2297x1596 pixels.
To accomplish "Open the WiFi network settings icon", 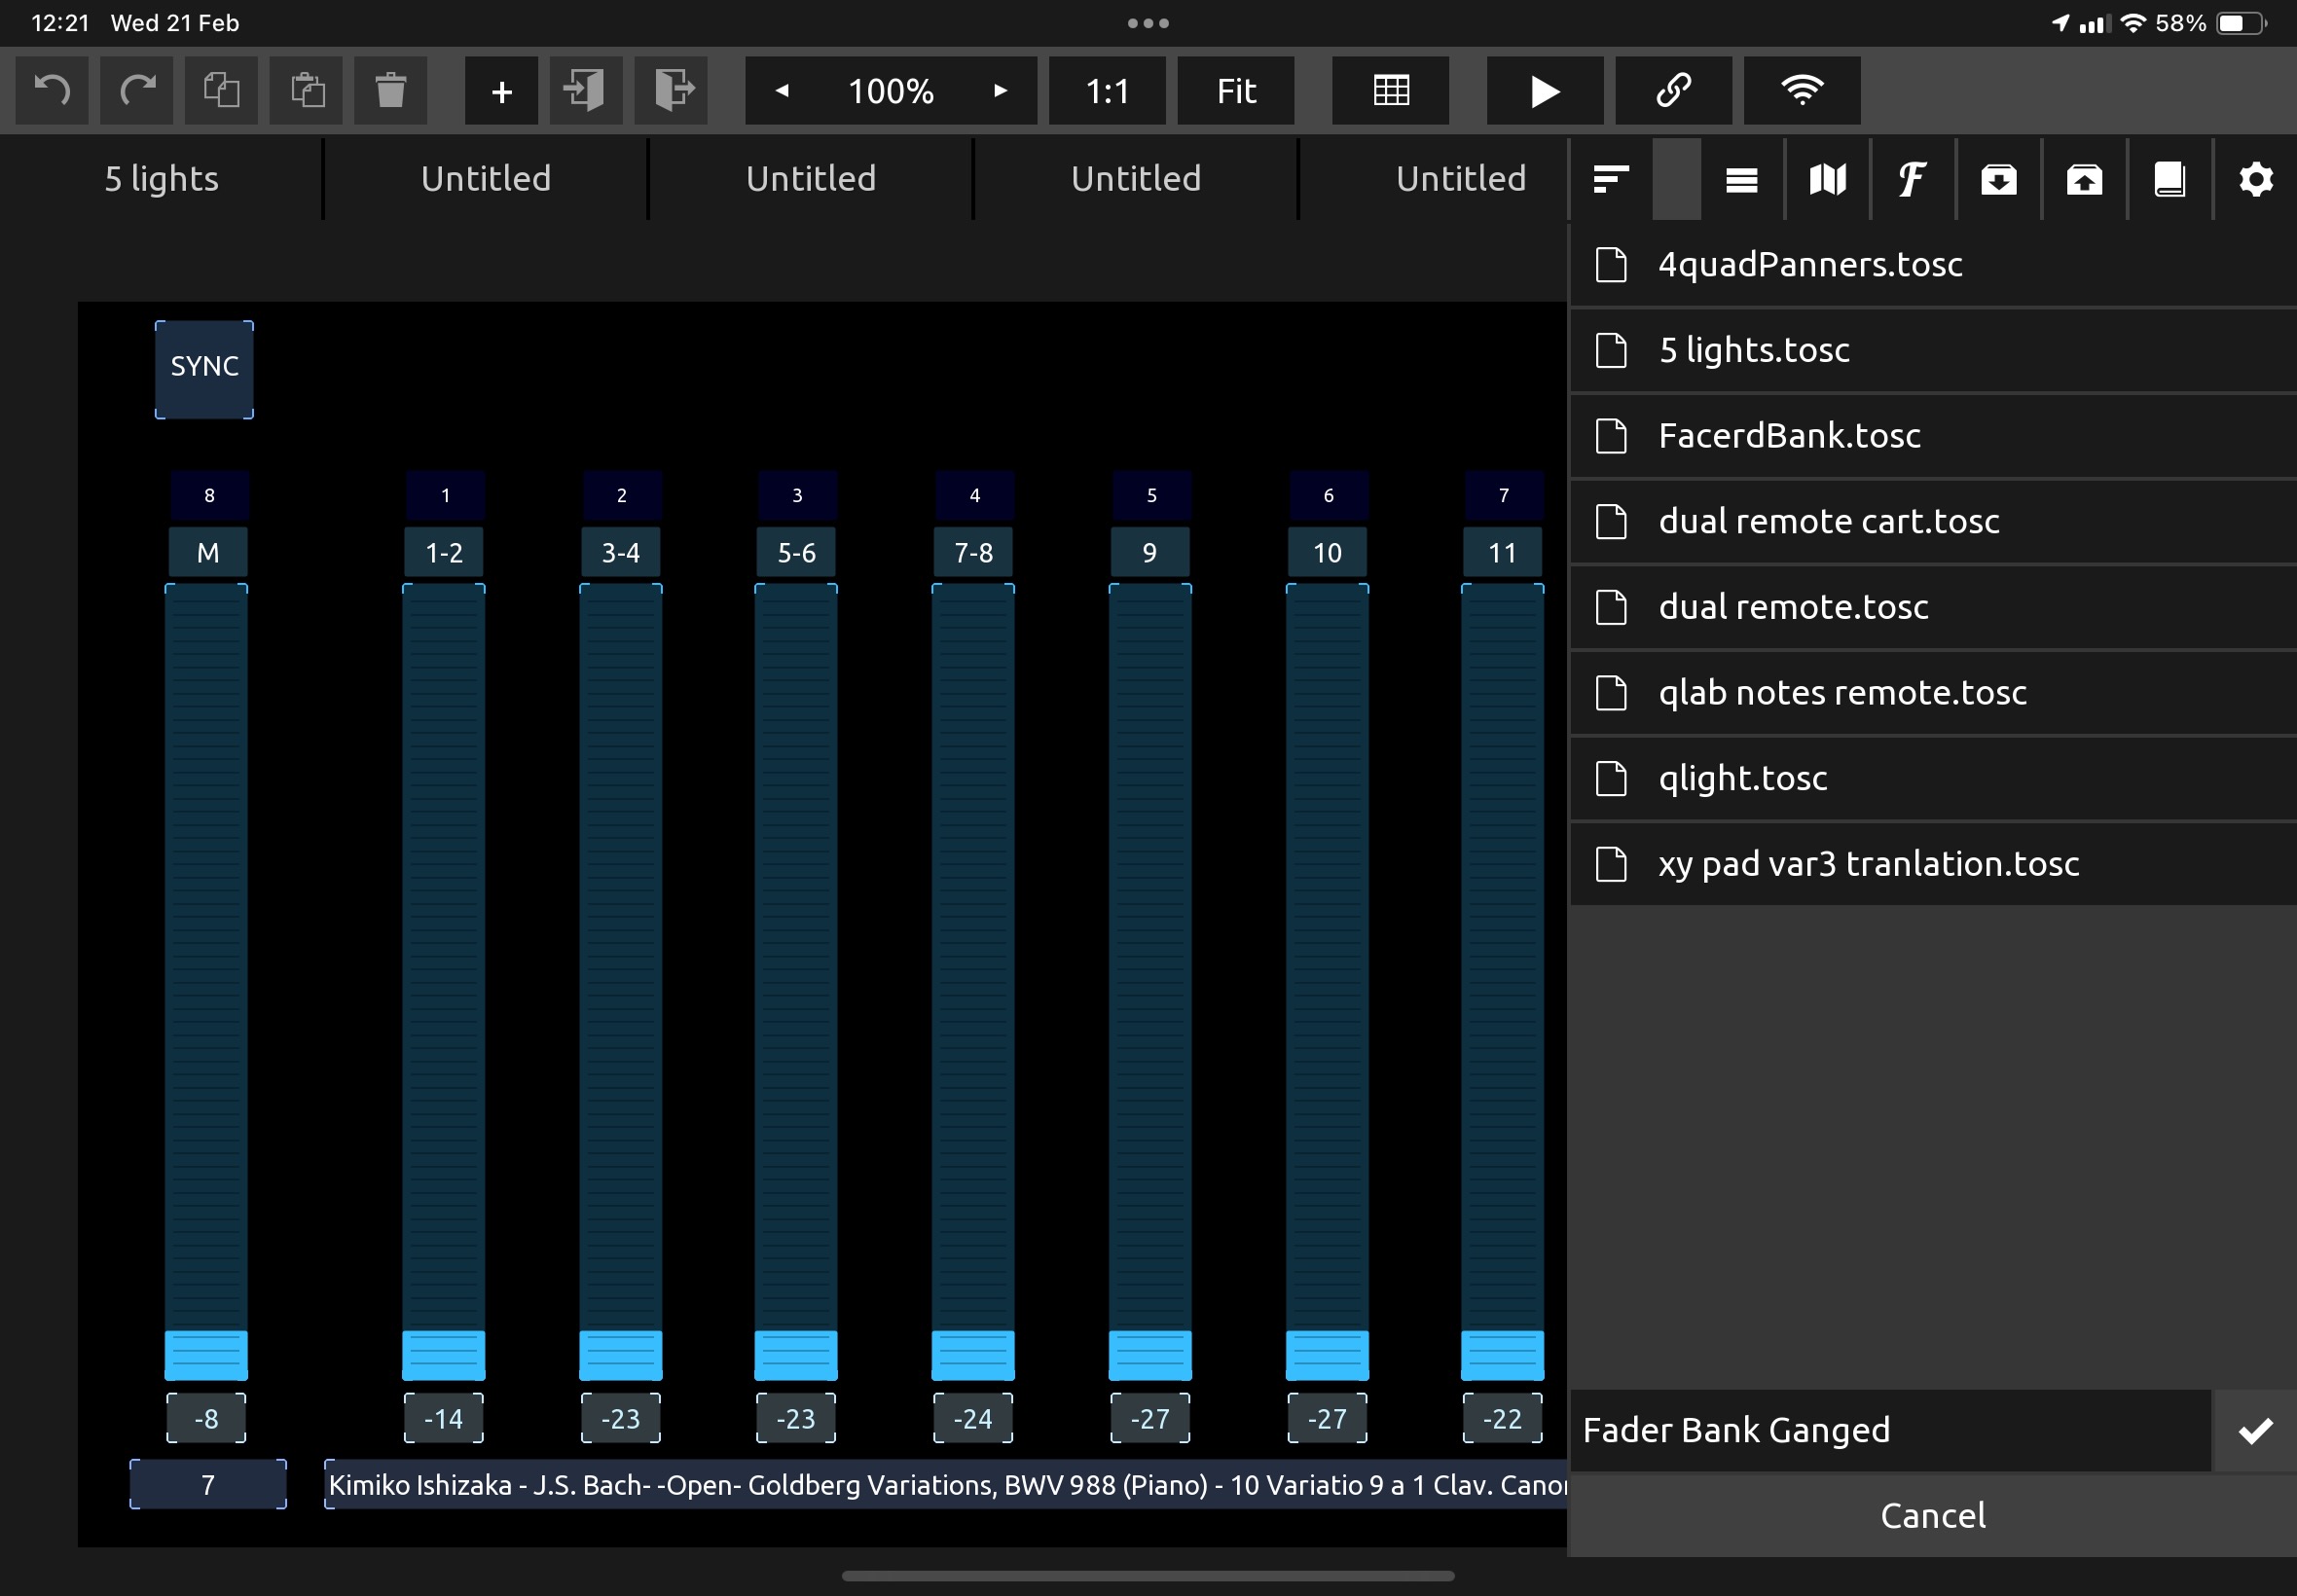I will (1801, 91).
